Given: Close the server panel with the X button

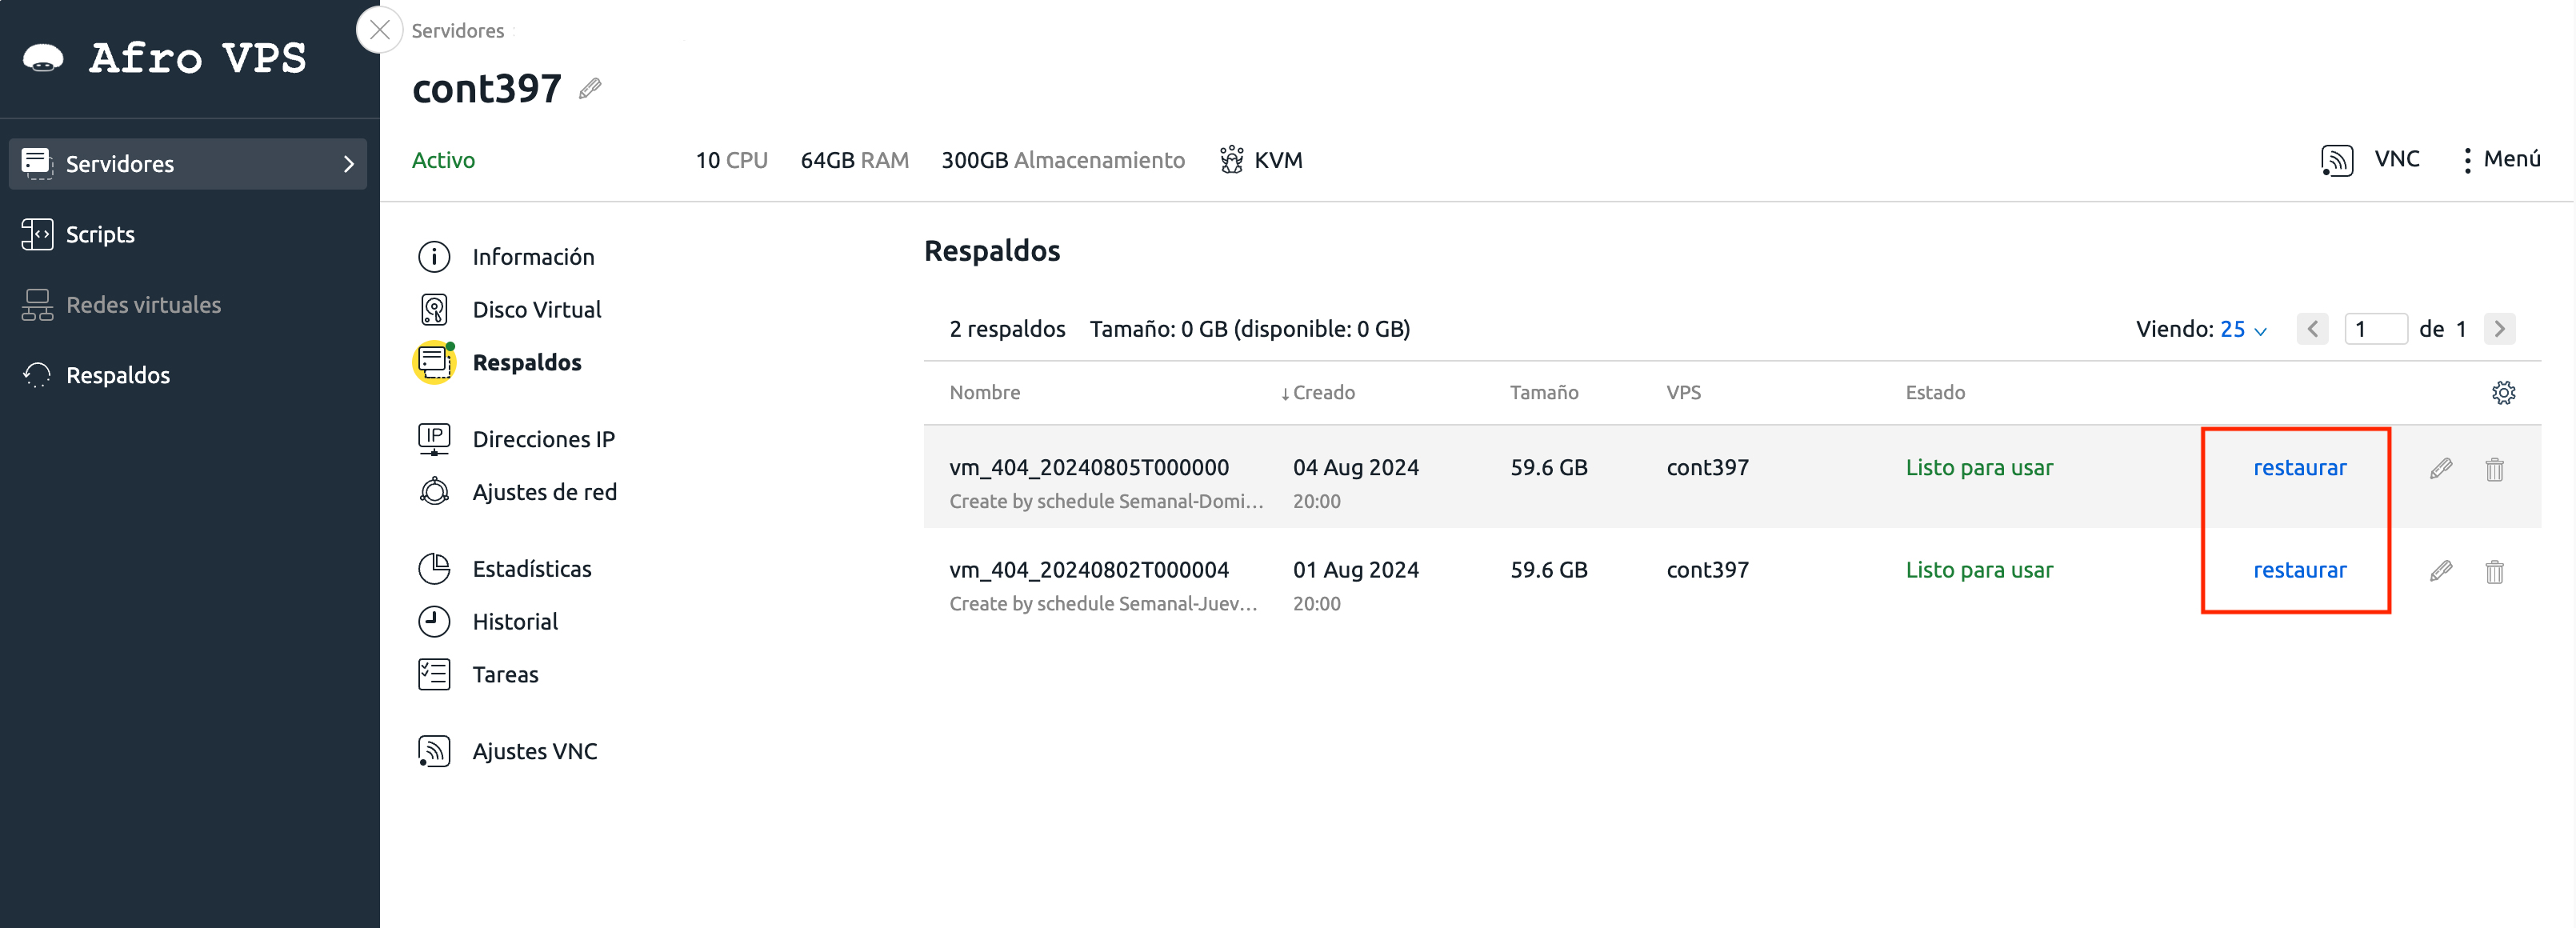Looking at the screenshot, I should (380, 30).
